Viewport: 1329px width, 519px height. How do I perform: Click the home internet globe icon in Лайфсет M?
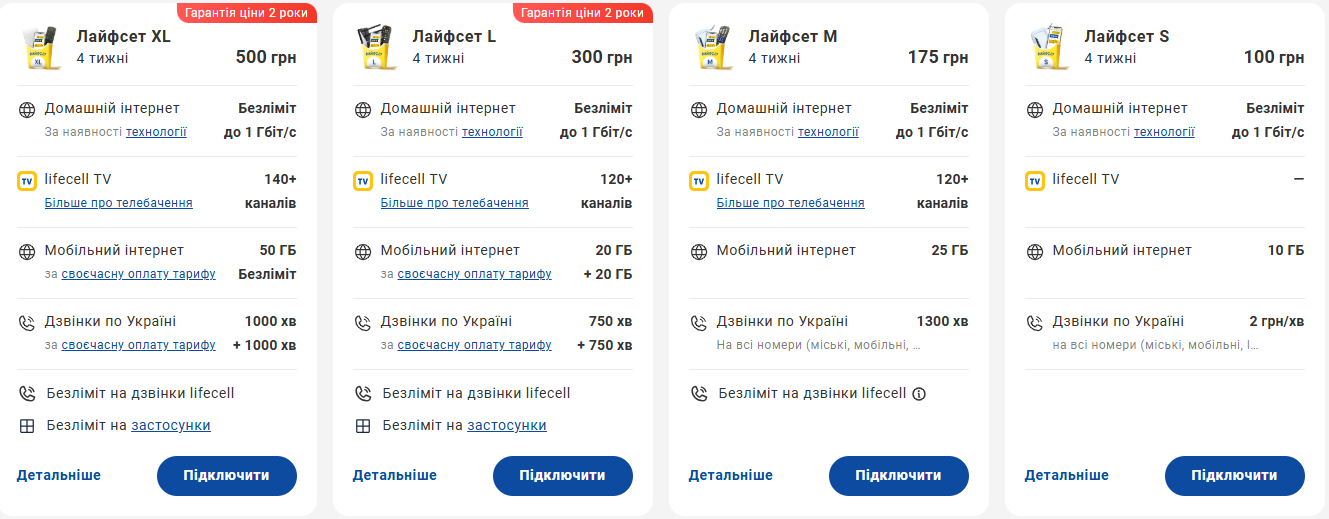coord(699,110)
